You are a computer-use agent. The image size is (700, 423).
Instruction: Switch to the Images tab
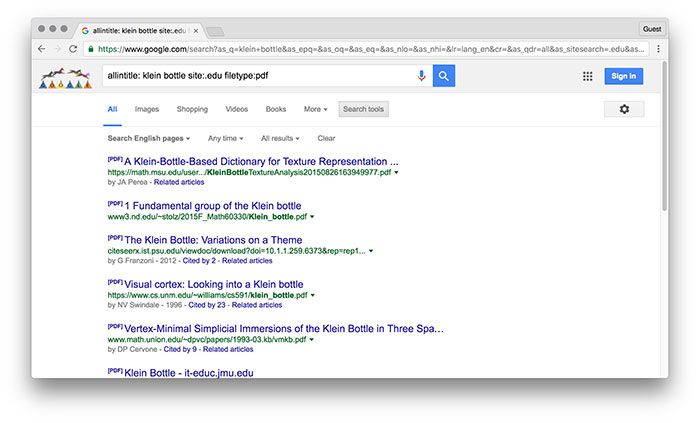[147, 109]
